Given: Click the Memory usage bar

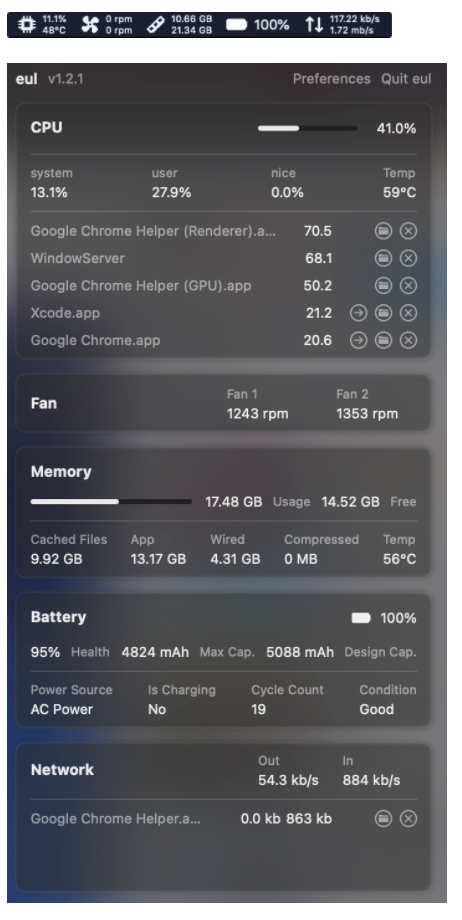Looking at the screenshot, I should coord(111,502).
